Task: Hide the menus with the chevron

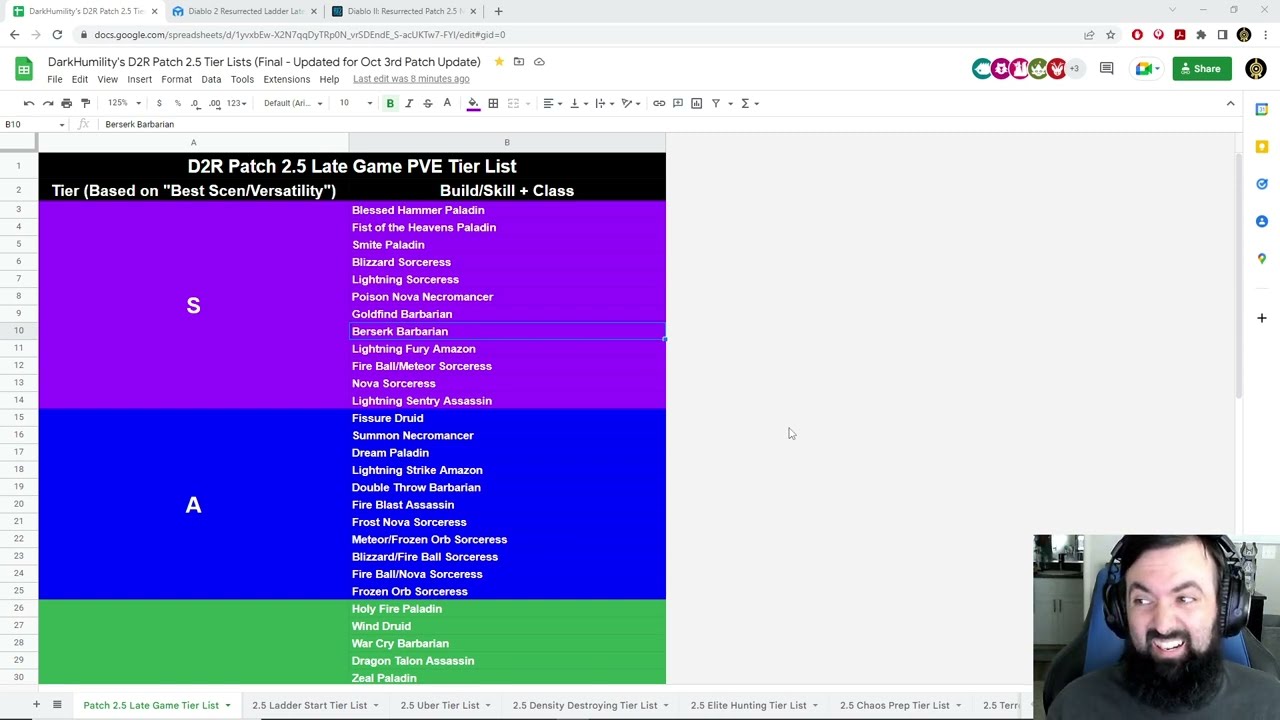Action: (x=1231, y=103)
